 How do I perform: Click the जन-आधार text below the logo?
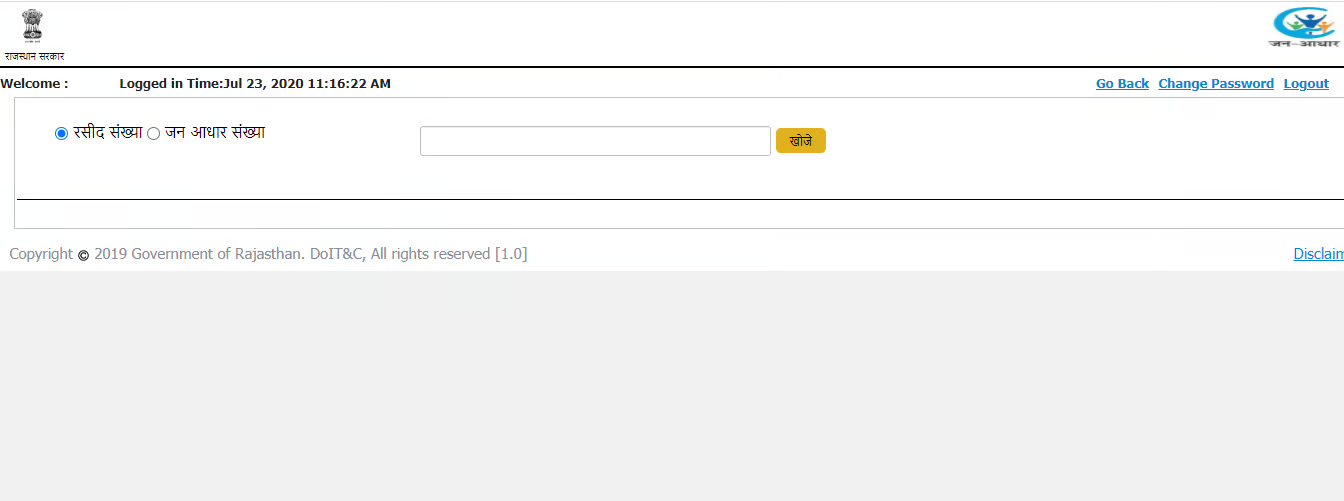[1304, 43]
